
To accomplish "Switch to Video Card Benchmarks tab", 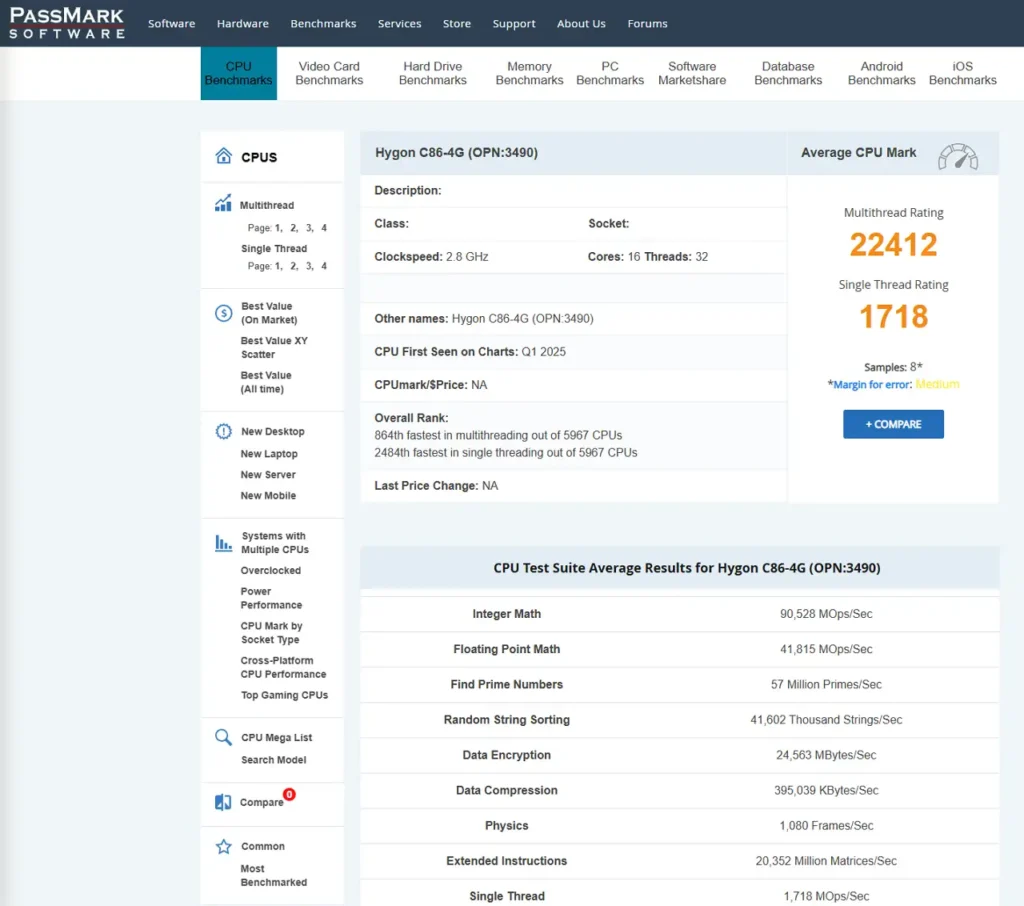I will pyautogui.click(x=329, y=73).
